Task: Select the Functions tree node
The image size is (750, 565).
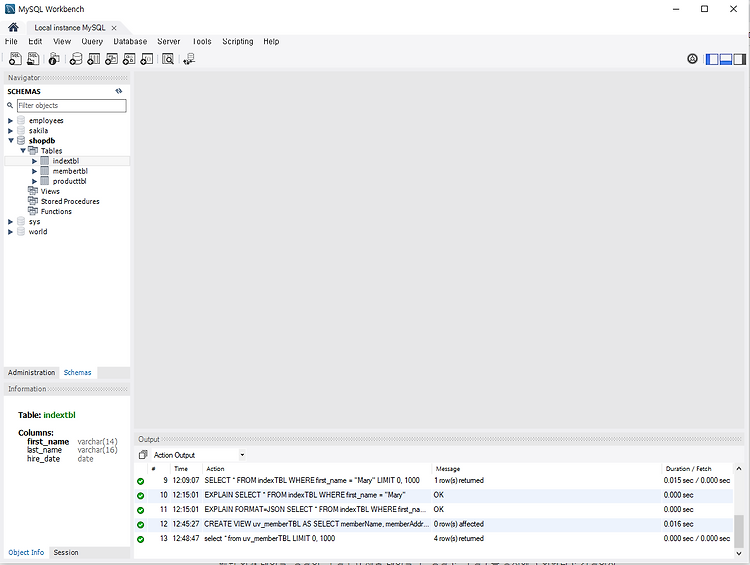Action: 56,211
